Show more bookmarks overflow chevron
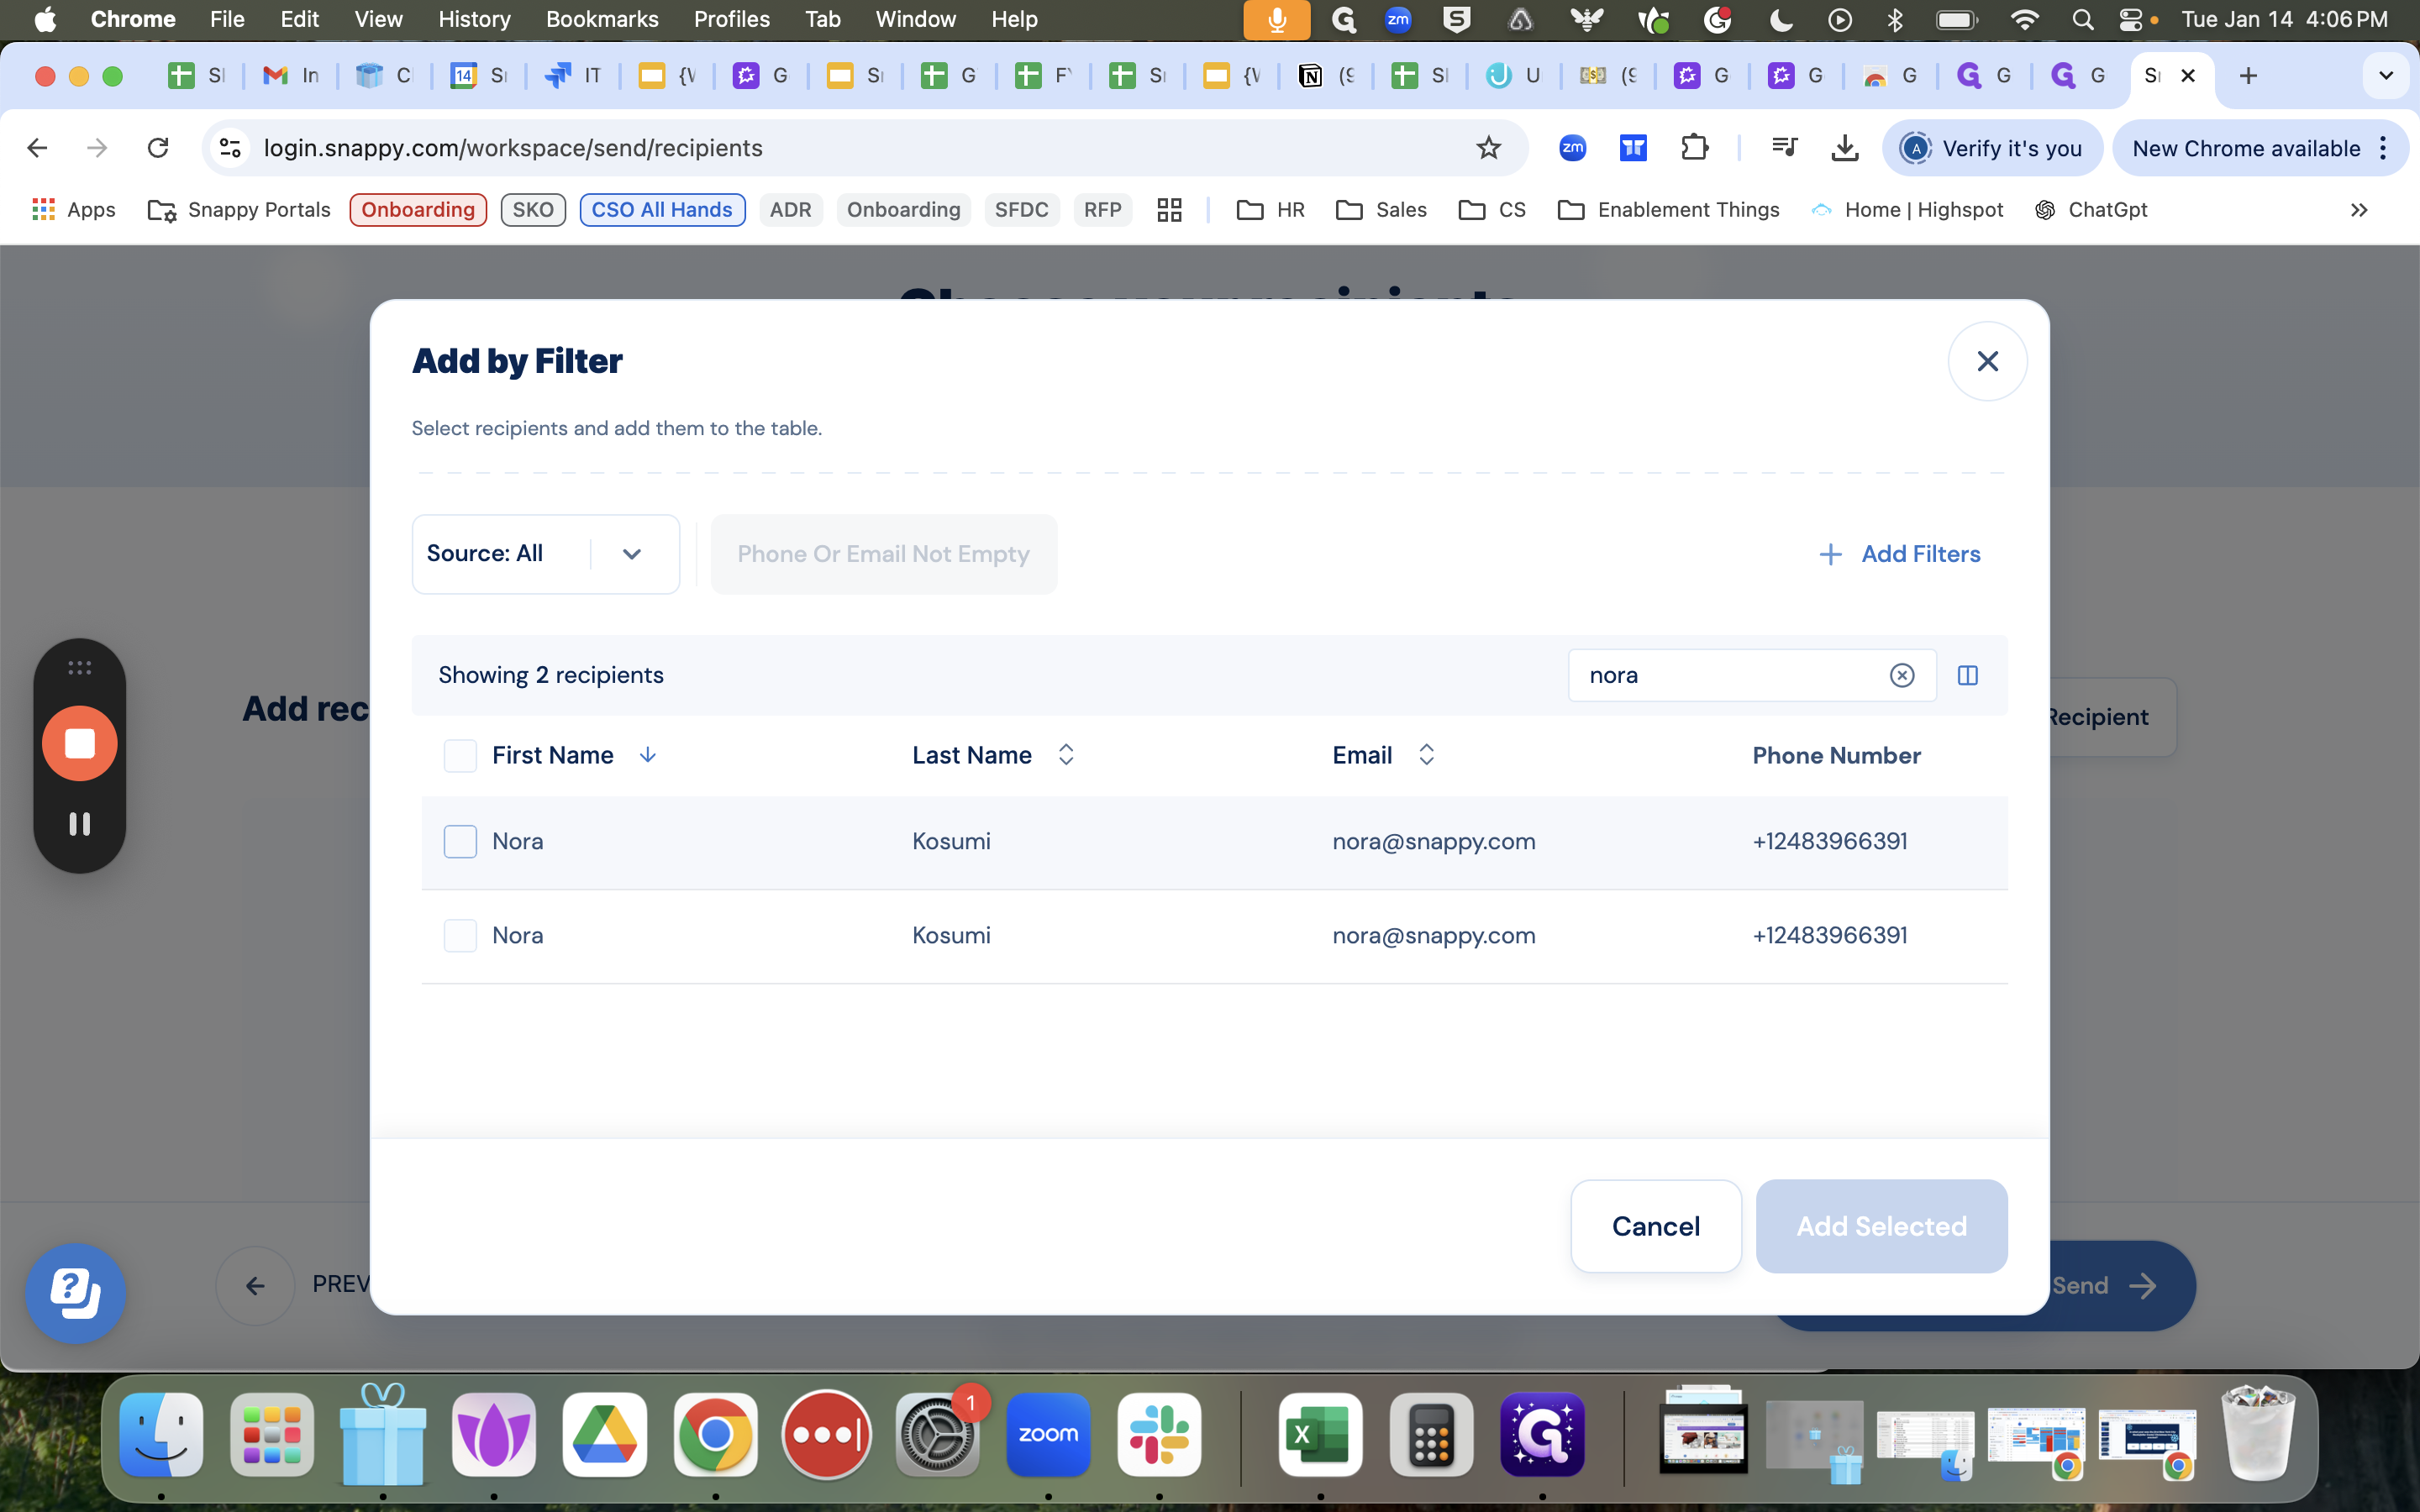Image resolution: width=2420 pixels, height=1512 pixels. click(2359, 210)
